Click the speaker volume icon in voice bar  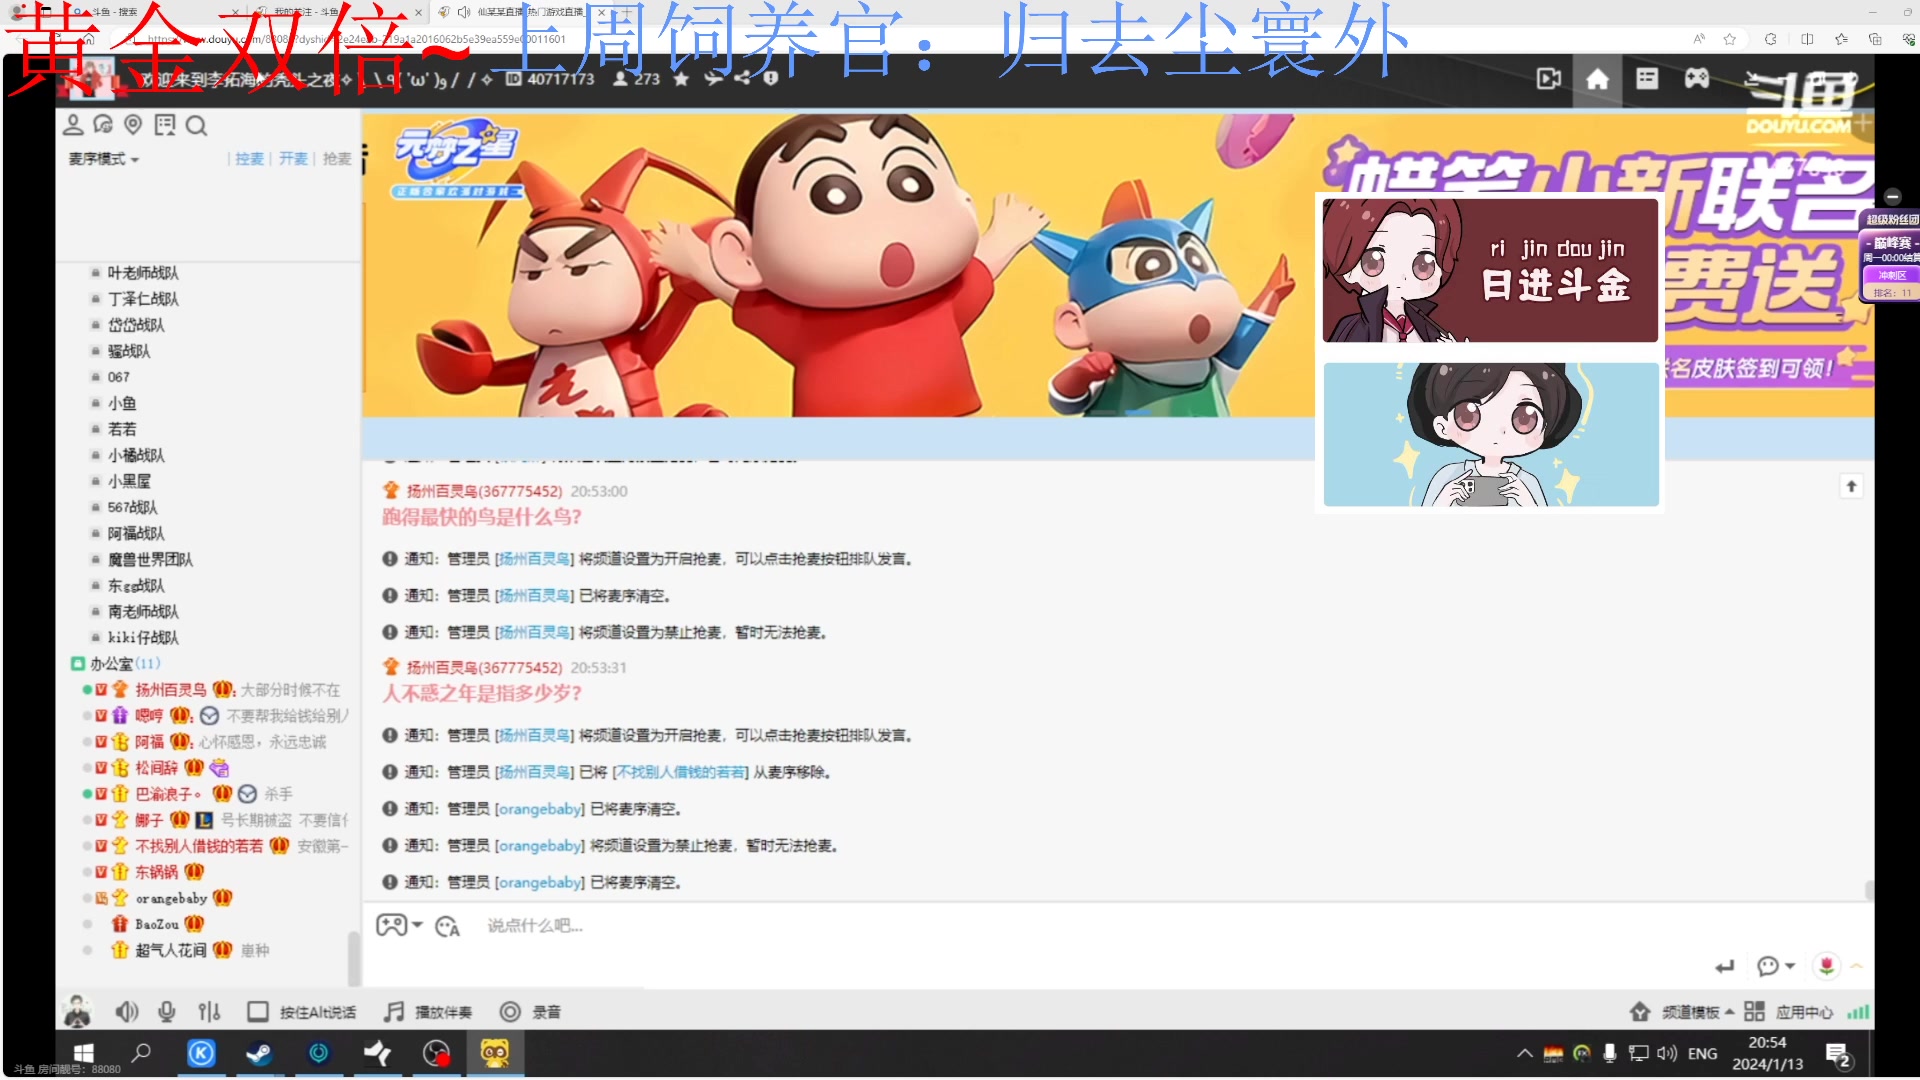click(x=127, y=1012)
